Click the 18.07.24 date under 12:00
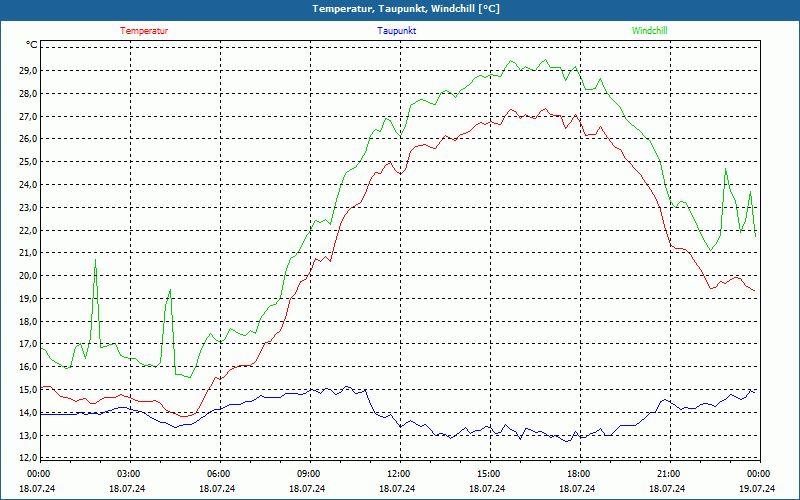 pos(397,488)
